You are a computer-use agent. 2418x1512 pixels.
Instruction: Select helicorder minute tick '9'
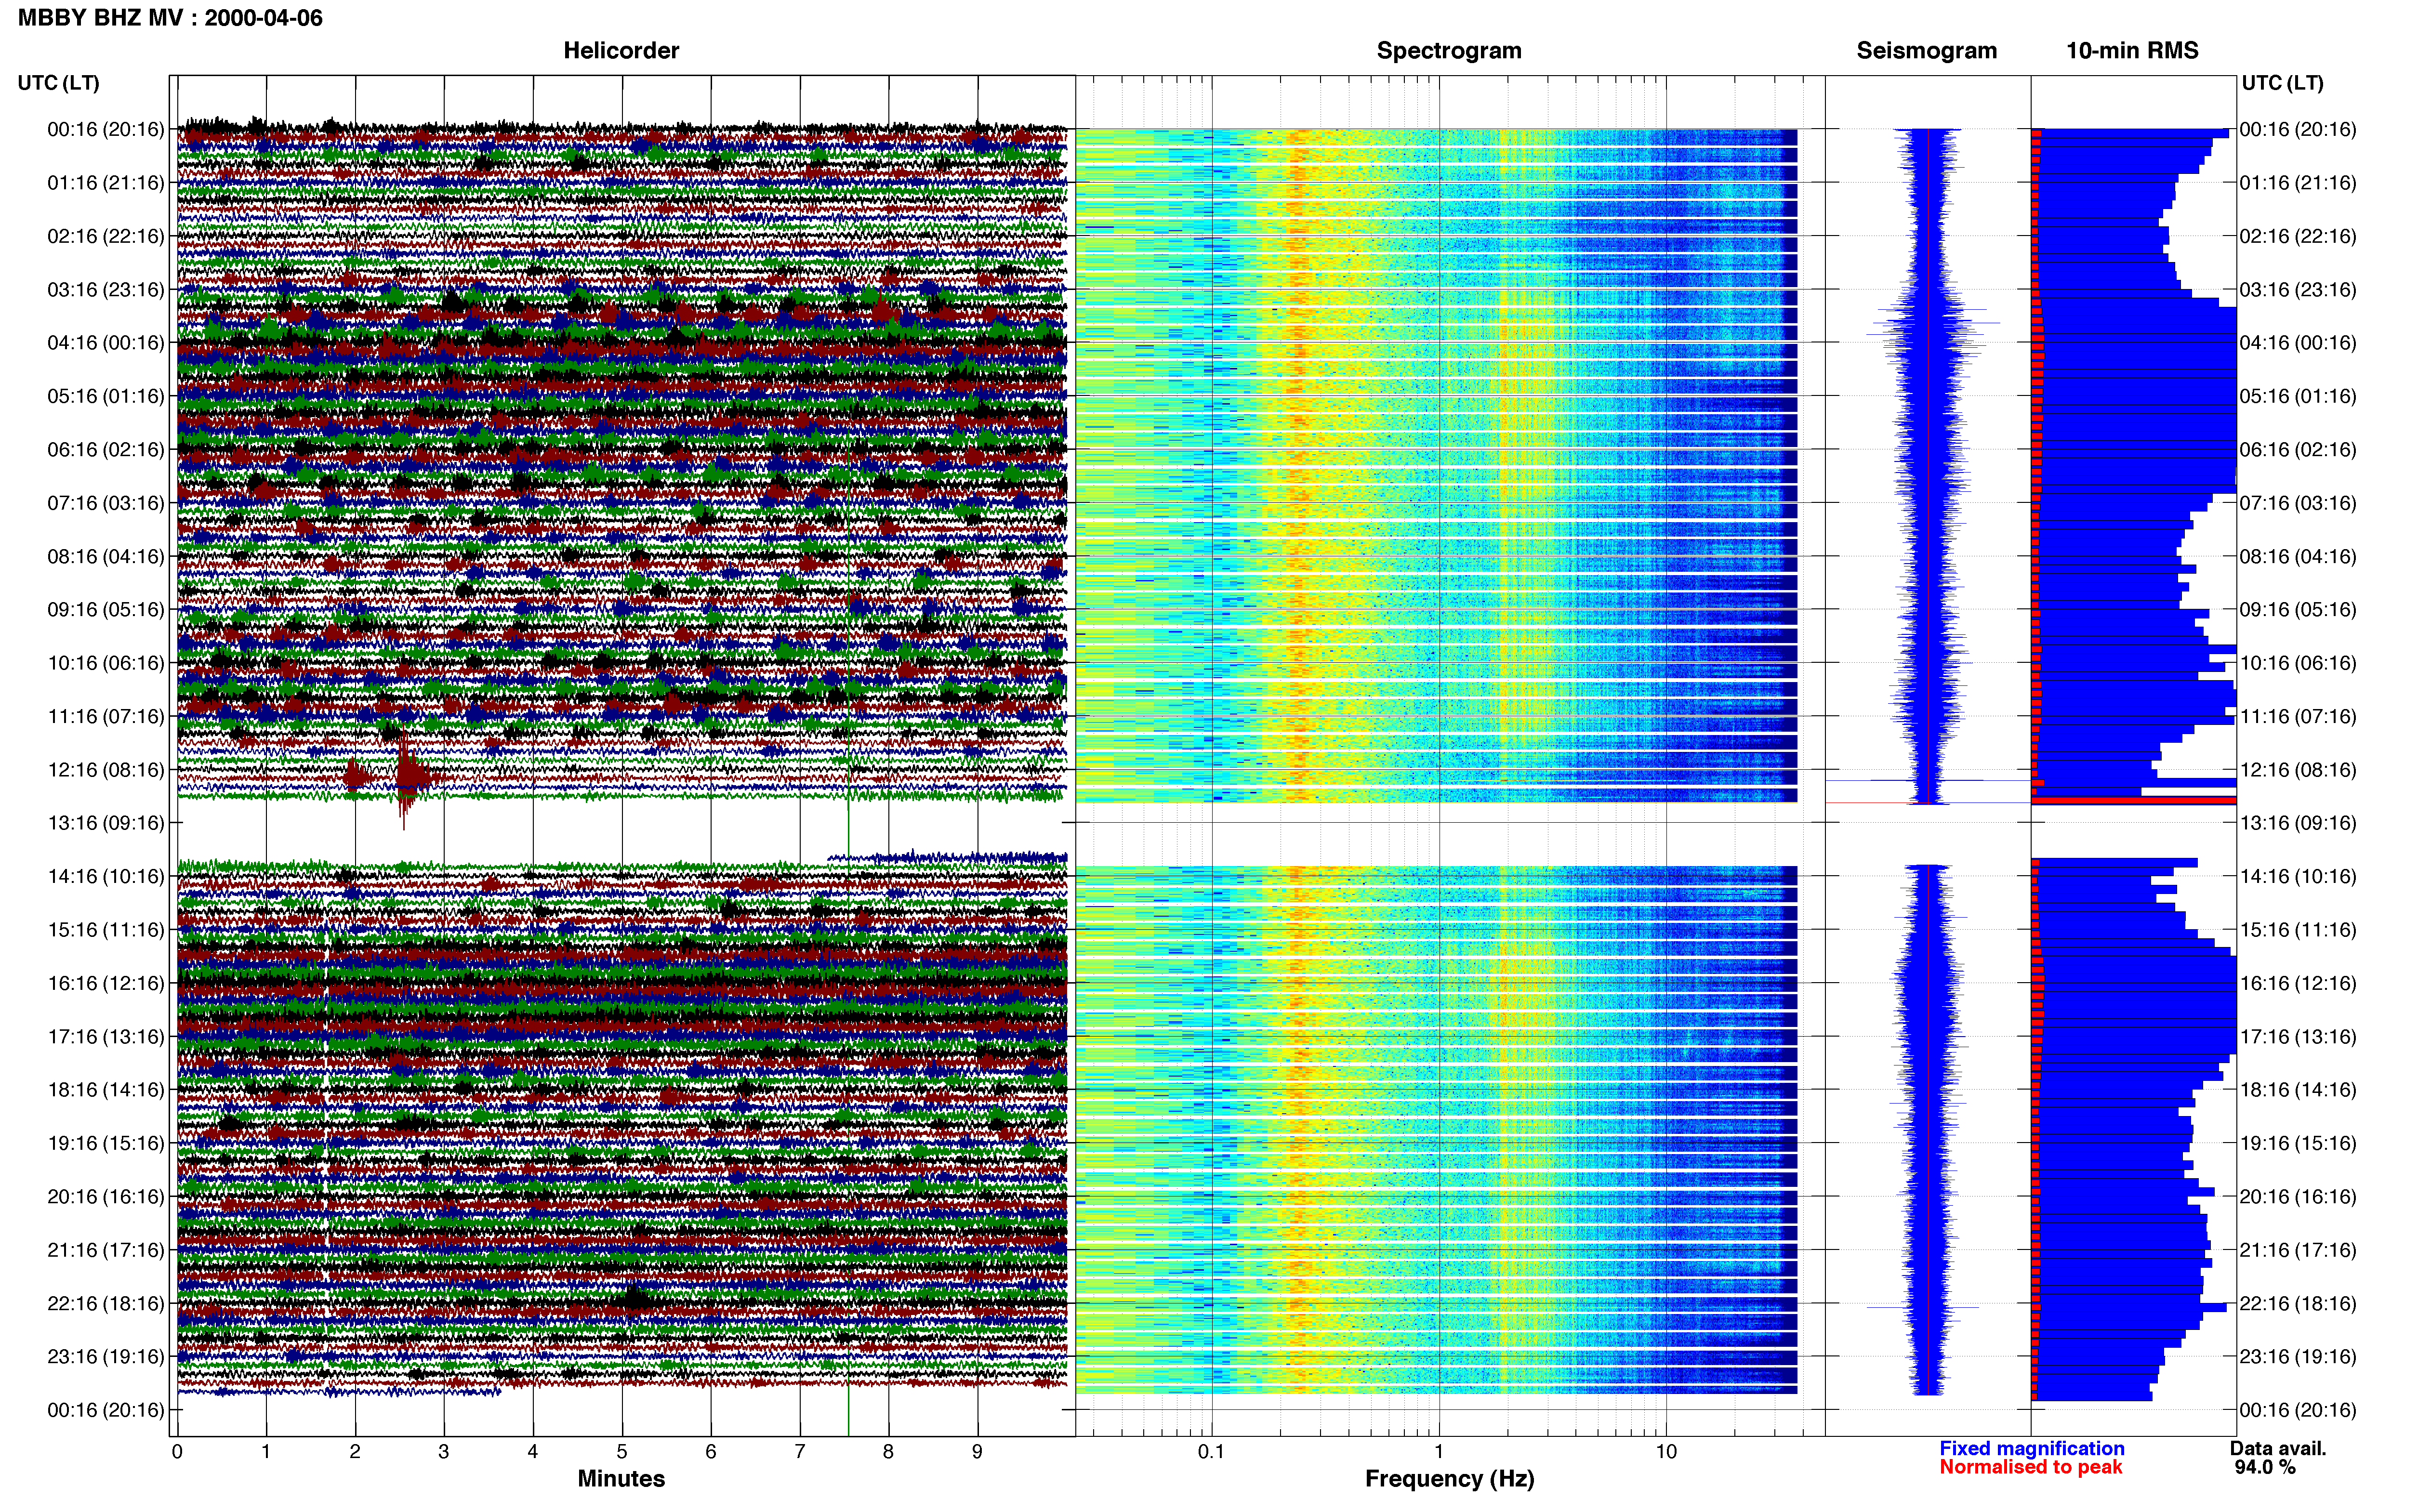click(978, 1452)
